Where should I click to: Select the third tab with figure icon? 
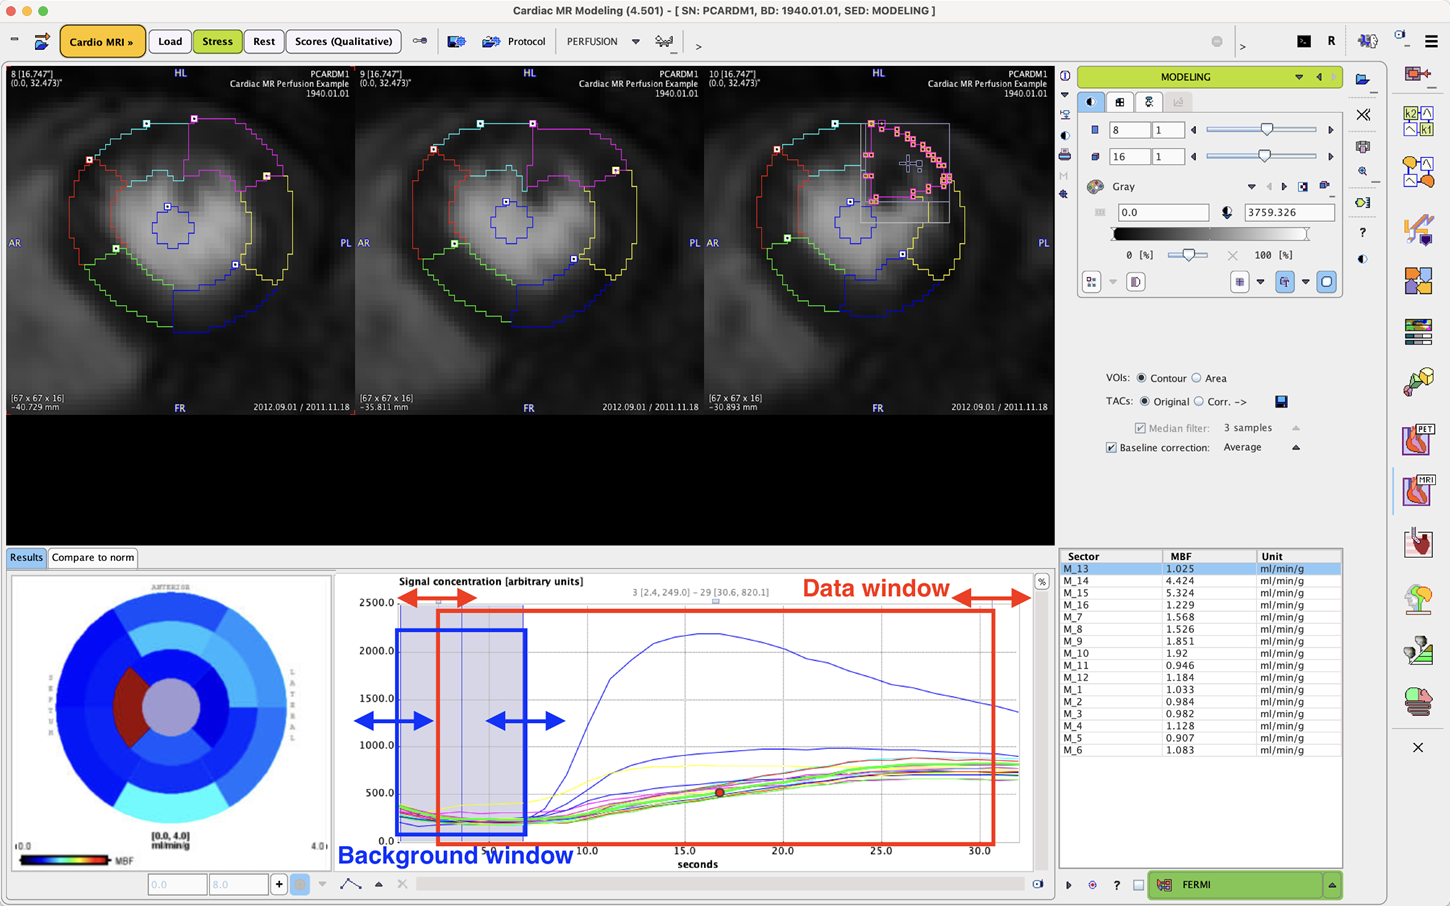pos(1149,102)
